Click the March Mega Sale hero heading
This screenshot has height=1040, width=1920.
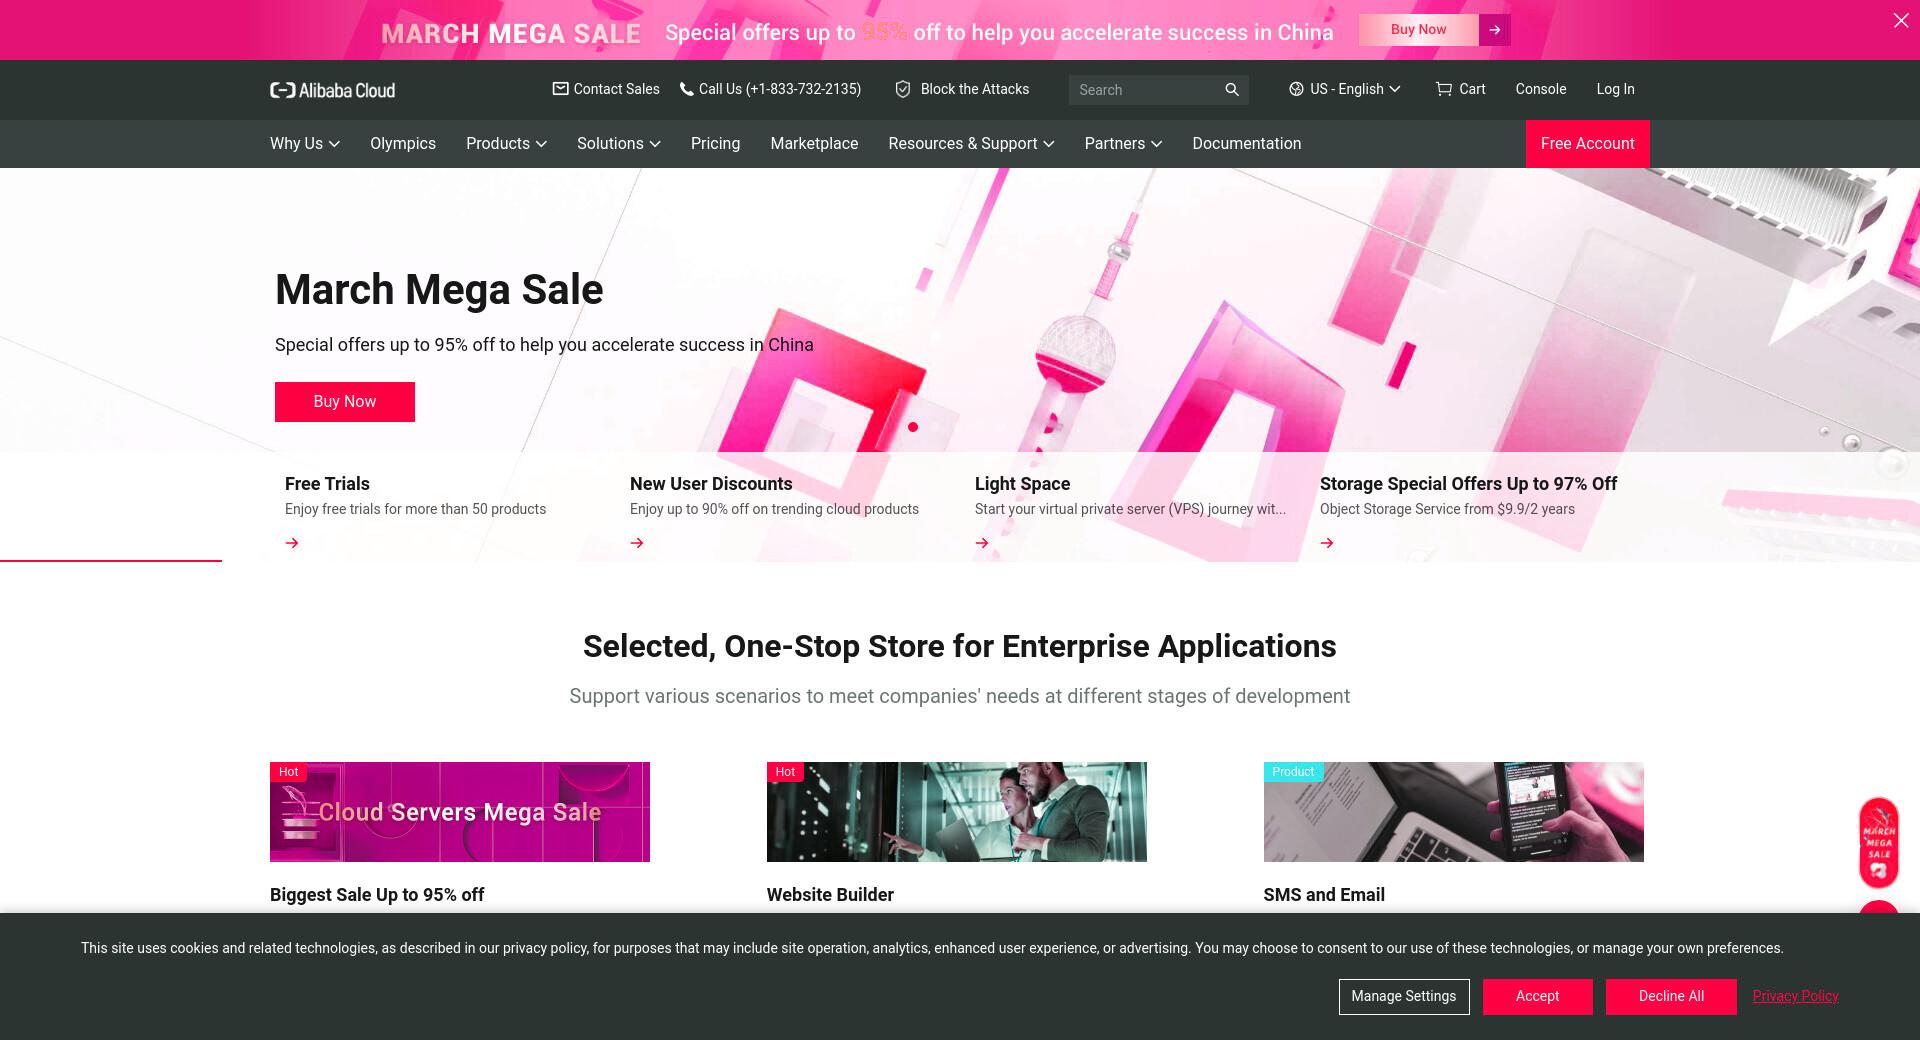439,290
